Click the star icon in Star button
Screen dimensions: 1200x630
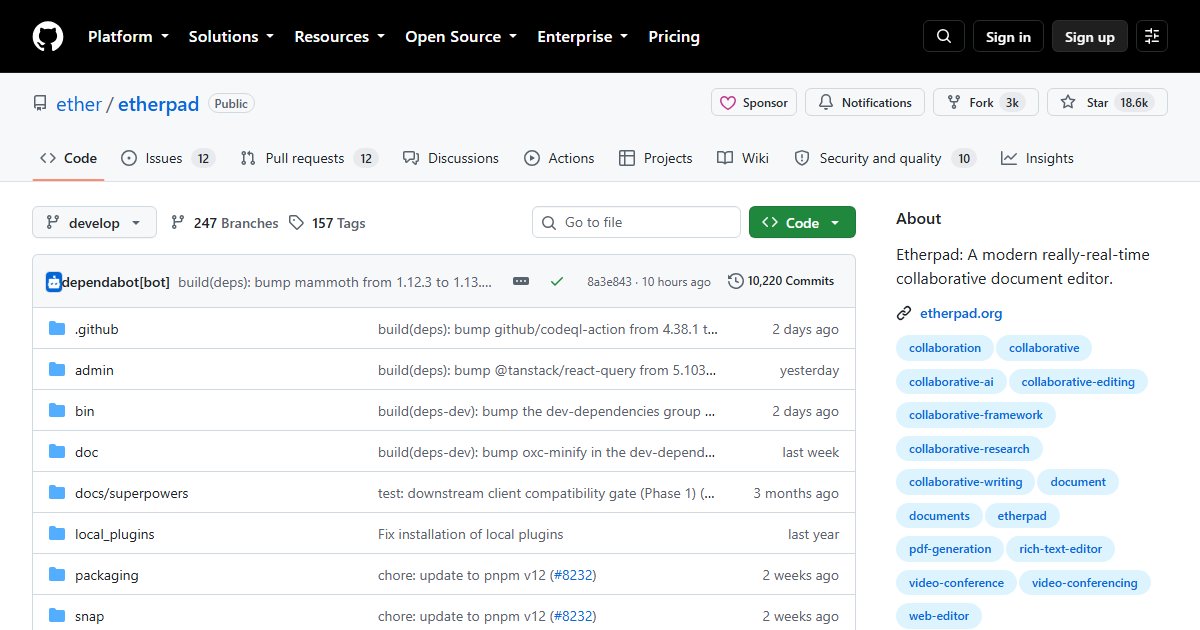[1068, 103]
